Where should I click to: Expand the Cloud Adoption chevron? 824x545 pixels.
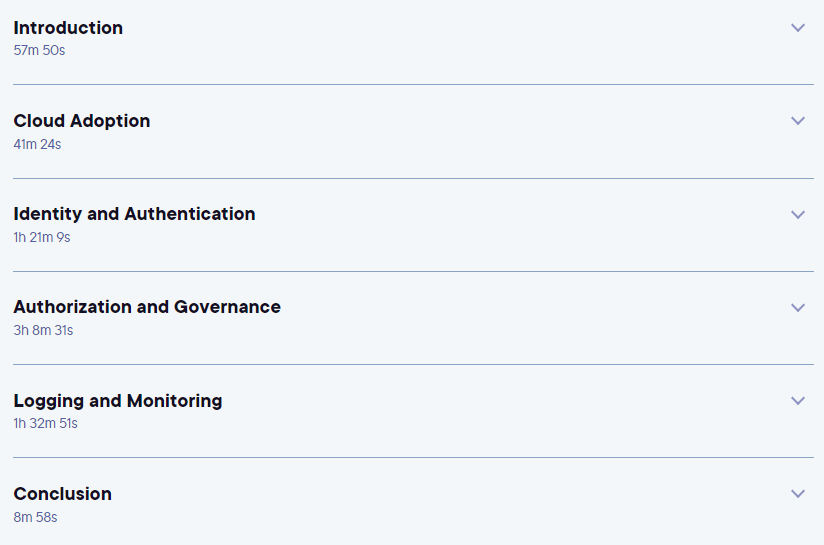pyautogui.click(x=798, y=121)
